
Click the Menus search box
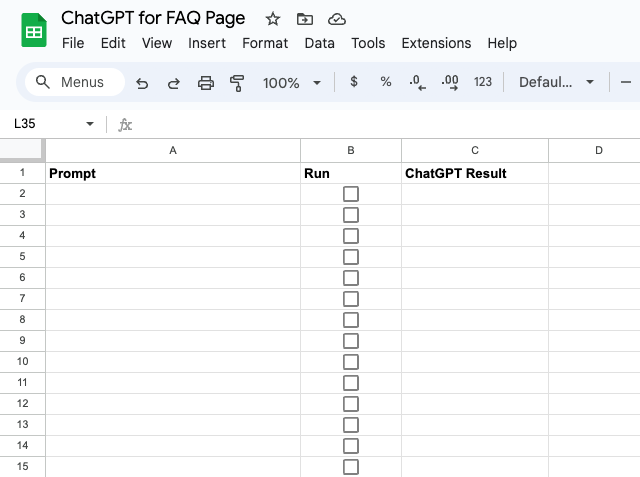[x=75, y=82]
